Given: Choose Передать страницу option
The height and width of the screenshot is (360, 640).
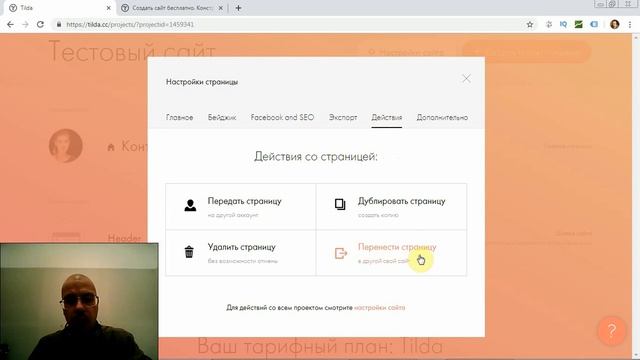Looking at the screenshot, I should 240,207.
